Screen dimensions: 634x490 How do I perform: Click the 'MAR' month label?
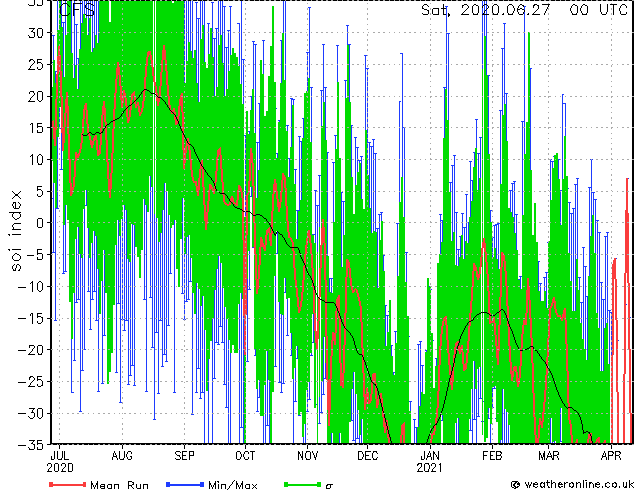tap(549, 456)
